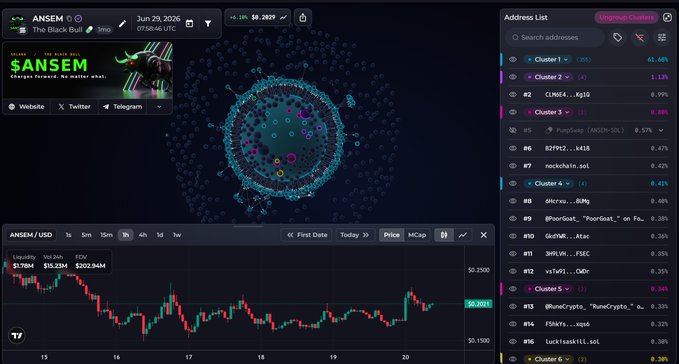The width and height of the screenshot is (679, 364).
Task: Select the 1s timeframe tab
Action: click(68, 235)
